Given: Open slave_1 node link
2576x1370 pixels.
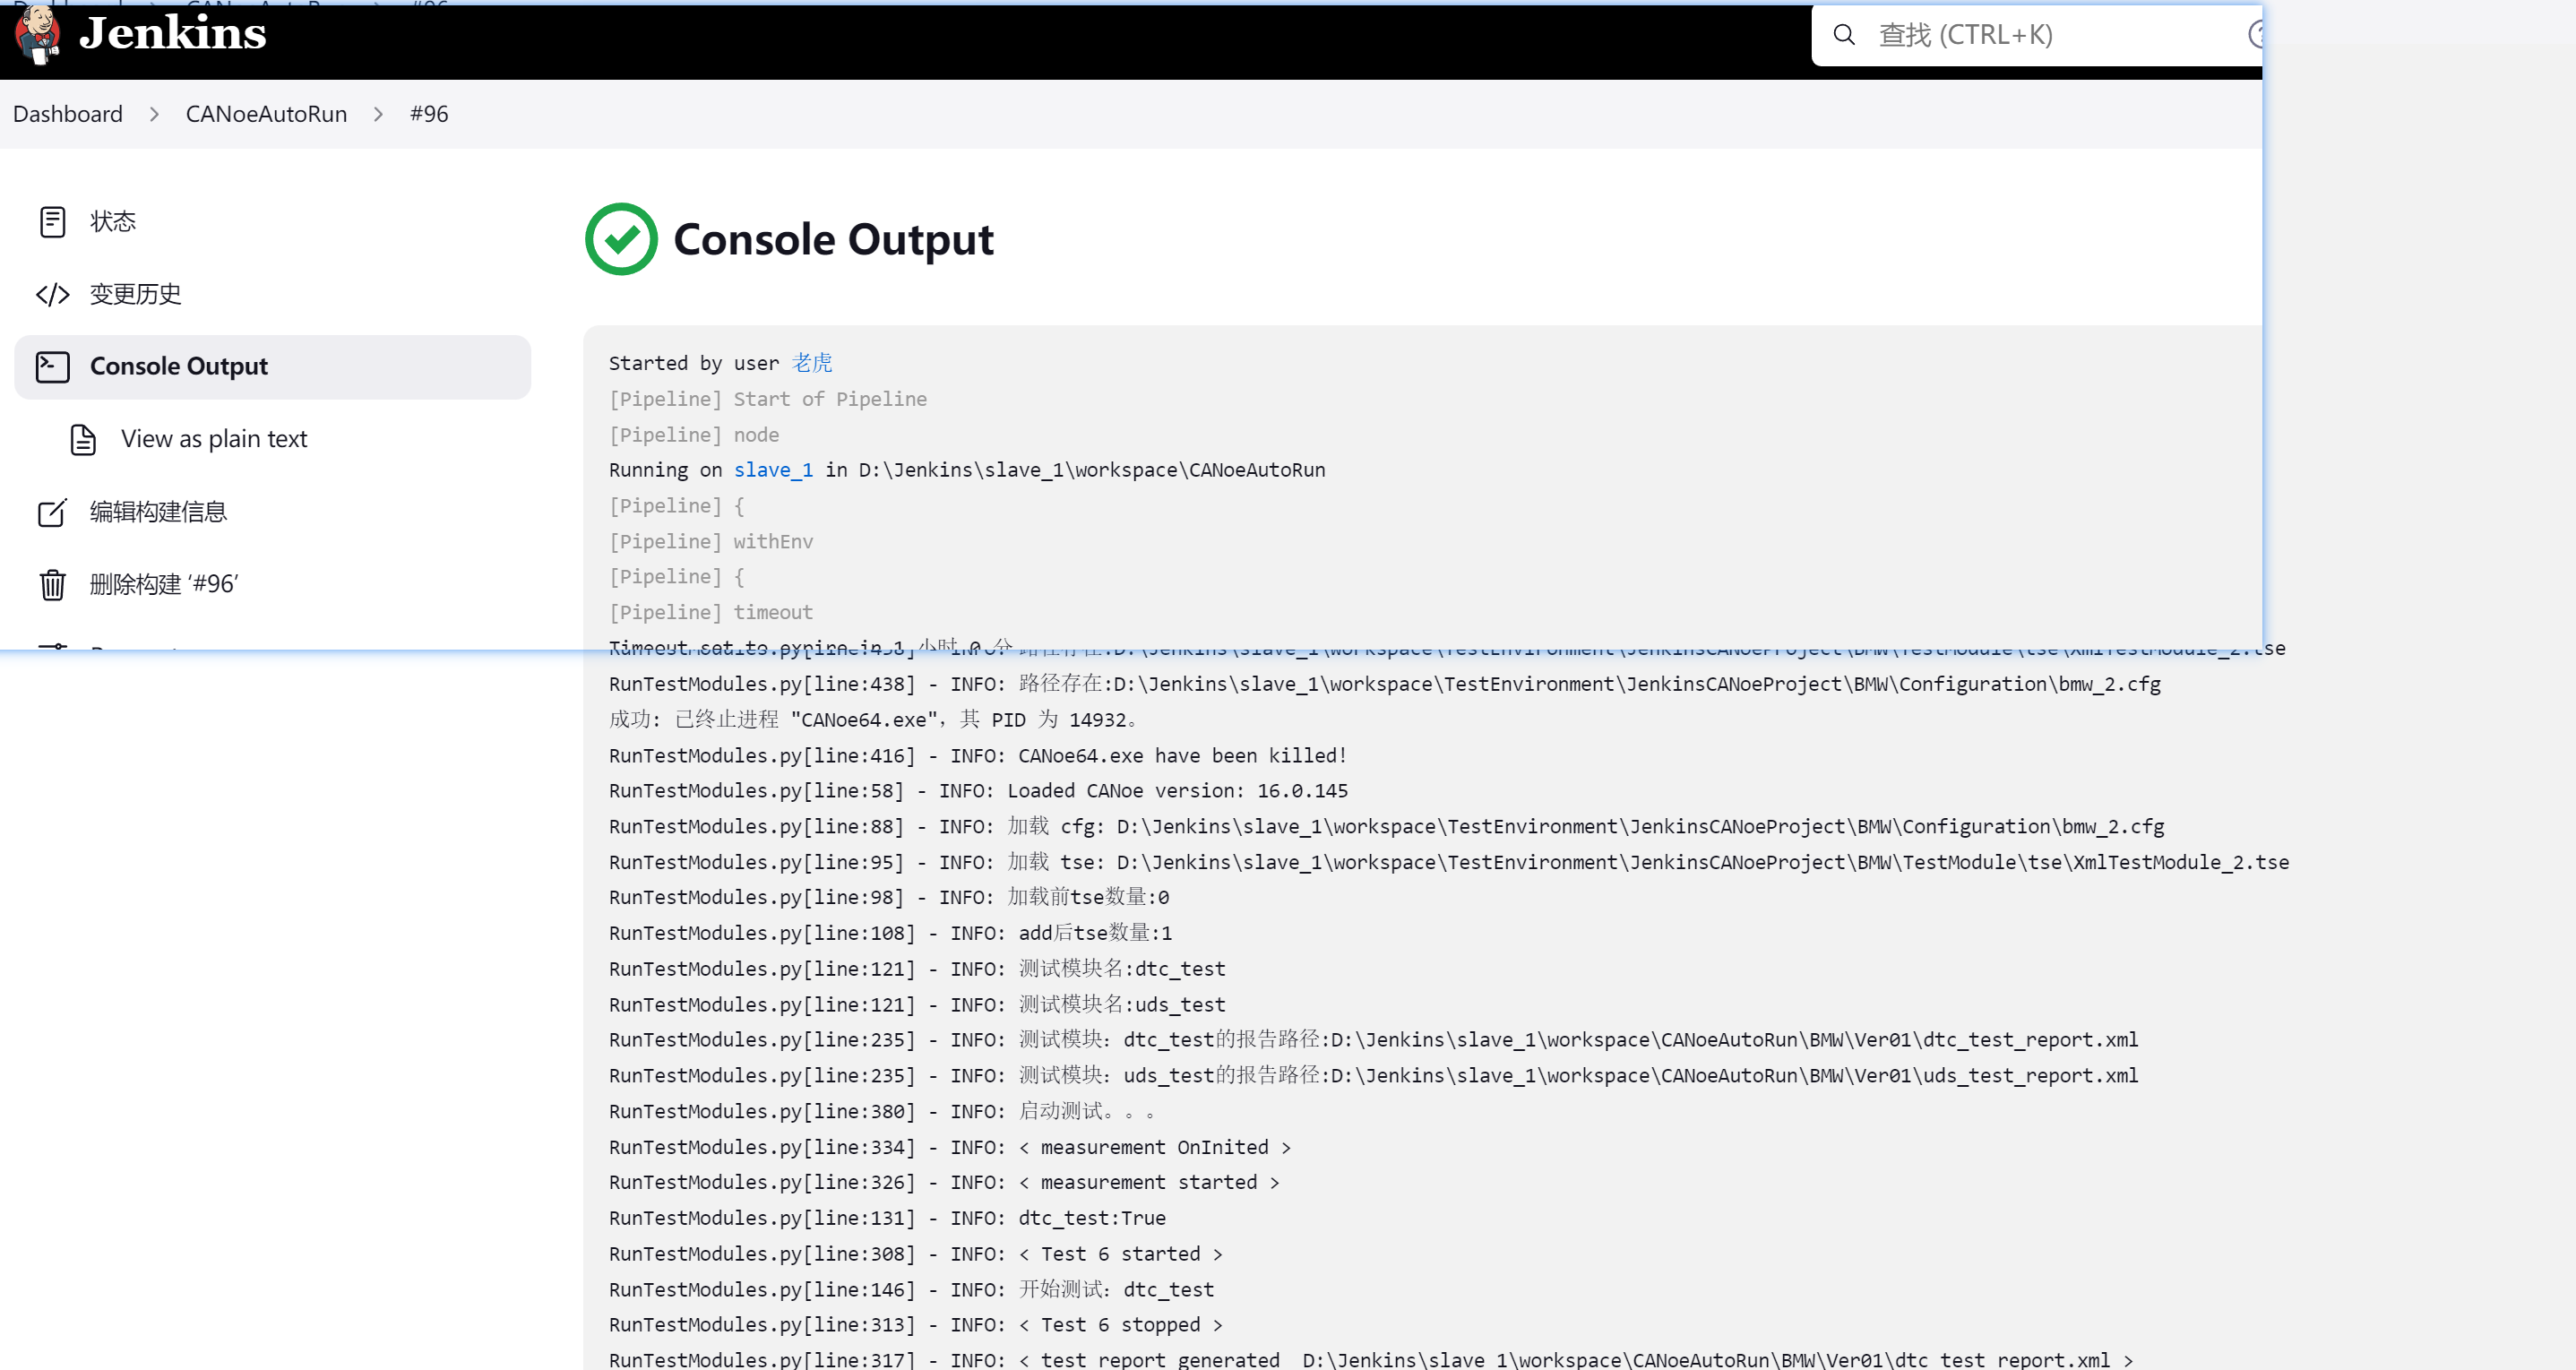Looking at the screenshot, I should (773, 470).
